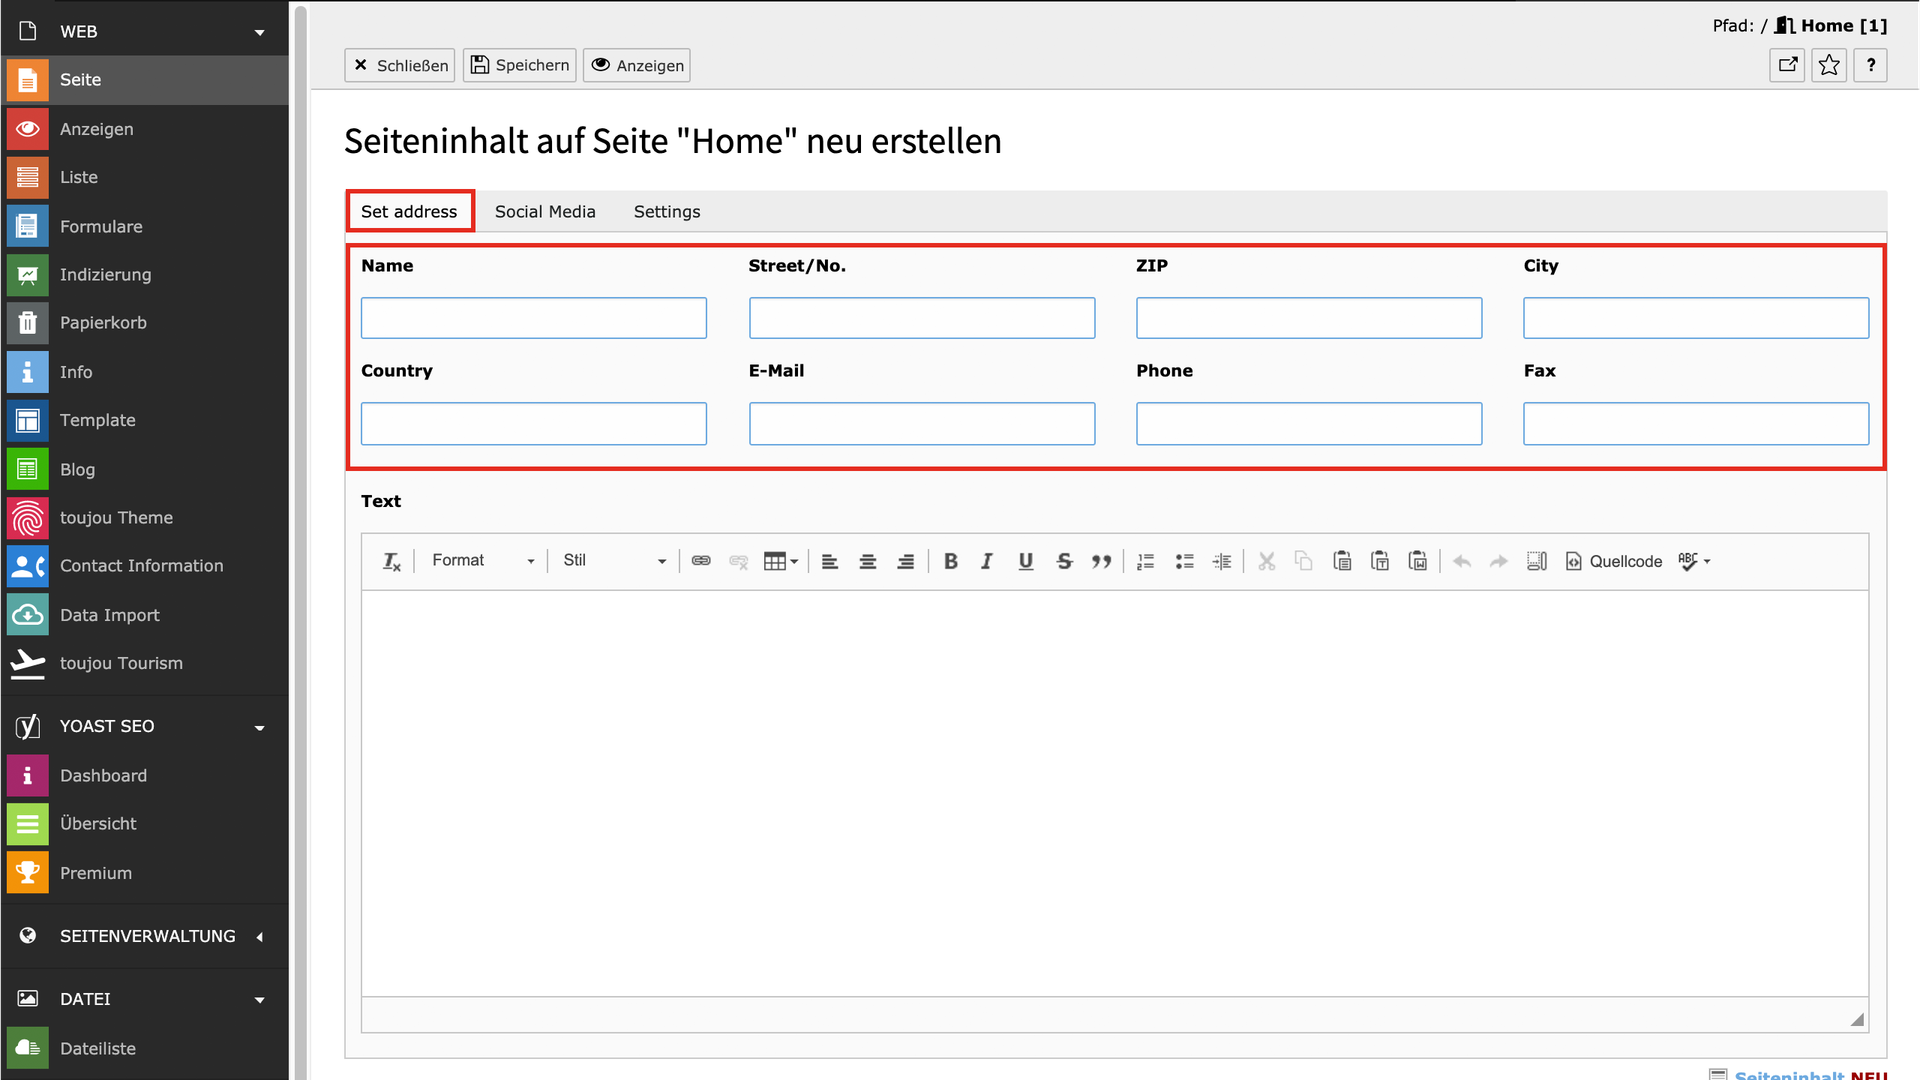1920x1080 pixels.
Task: Toggle italic text style
Action: click(x=987, y=561)
